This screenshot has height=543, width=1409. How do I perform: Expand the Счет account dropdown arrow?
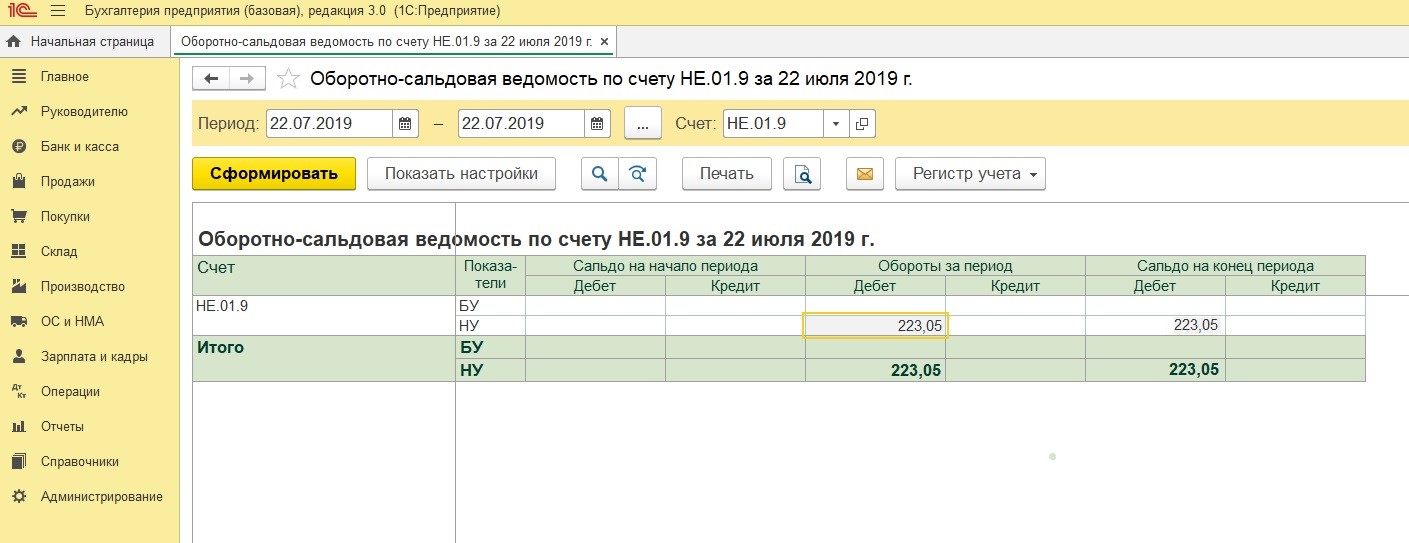836,124
